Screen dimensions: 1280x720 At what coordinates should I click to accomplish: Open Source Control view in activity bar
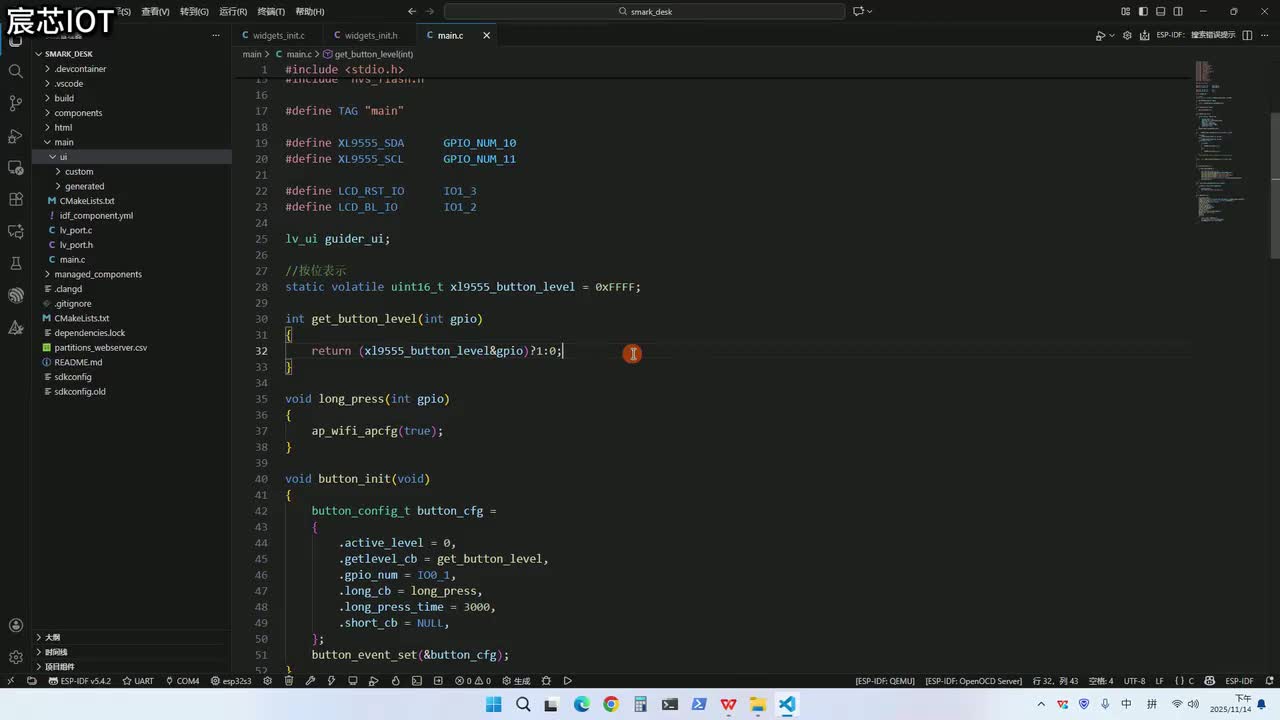pos(15,103)
